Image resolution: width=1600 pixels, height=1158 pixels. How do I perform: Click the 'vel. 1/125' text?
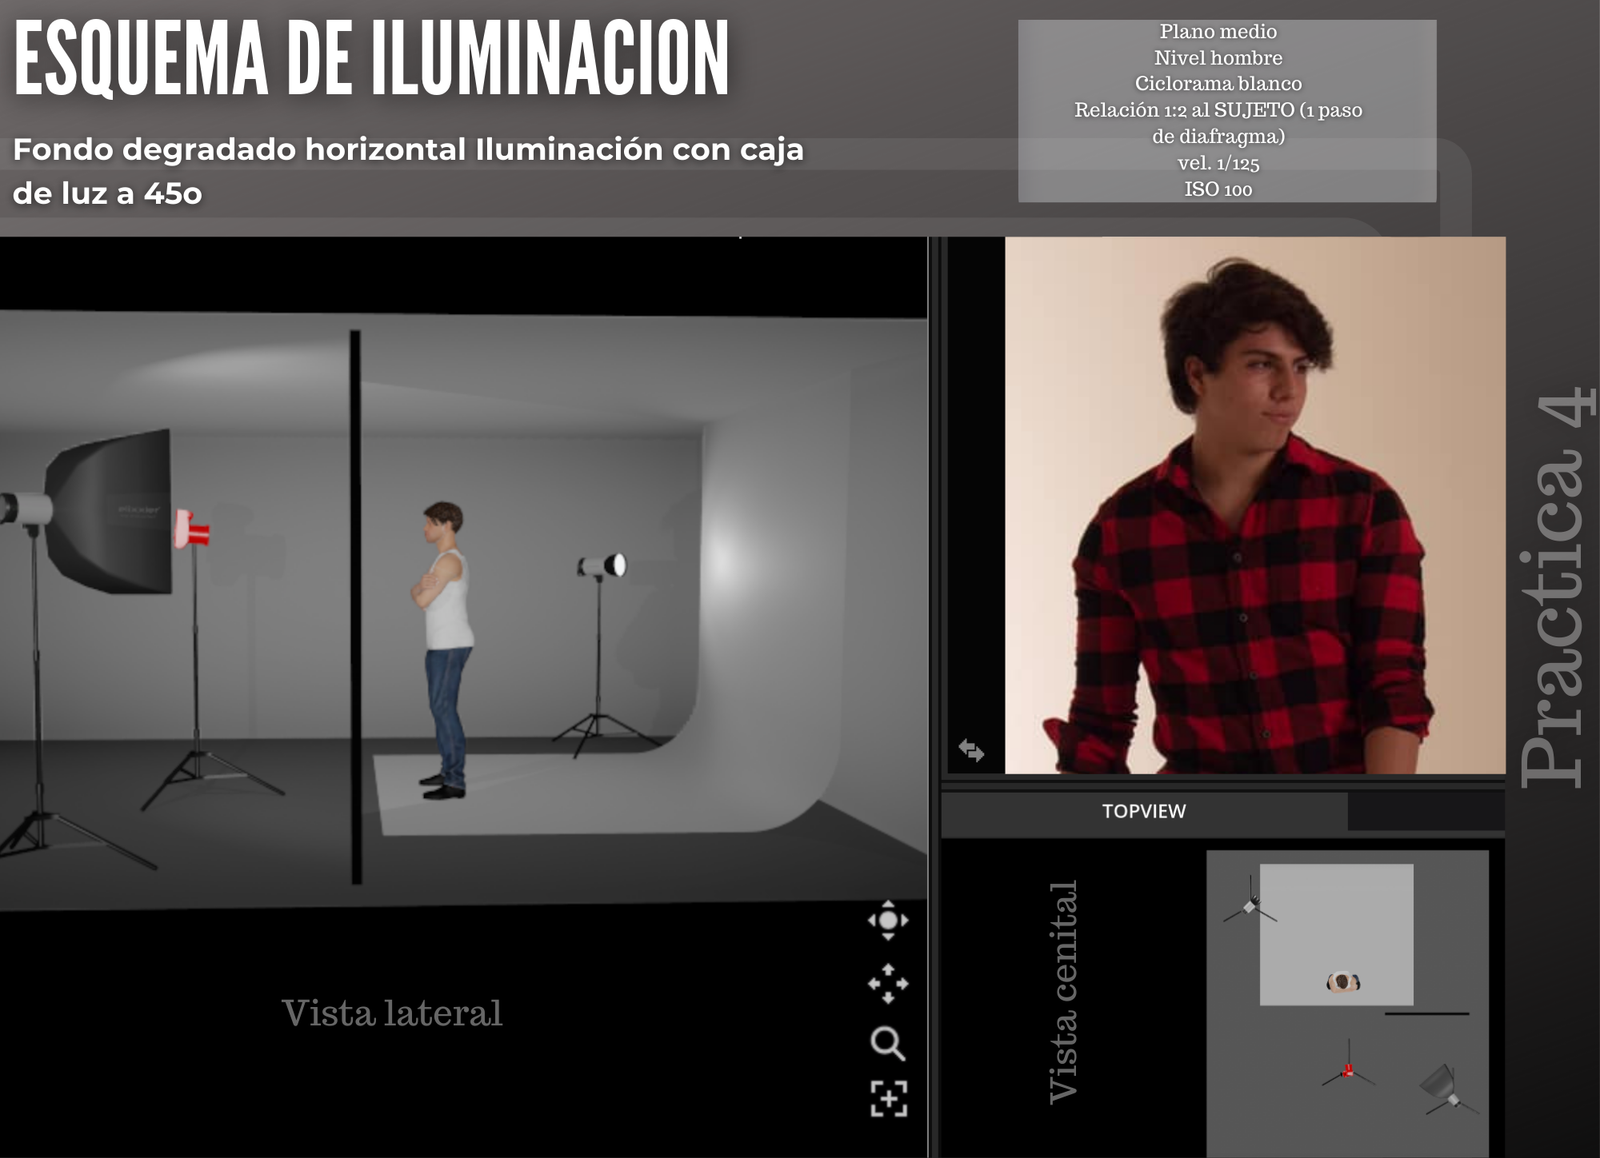(1218, 163)
